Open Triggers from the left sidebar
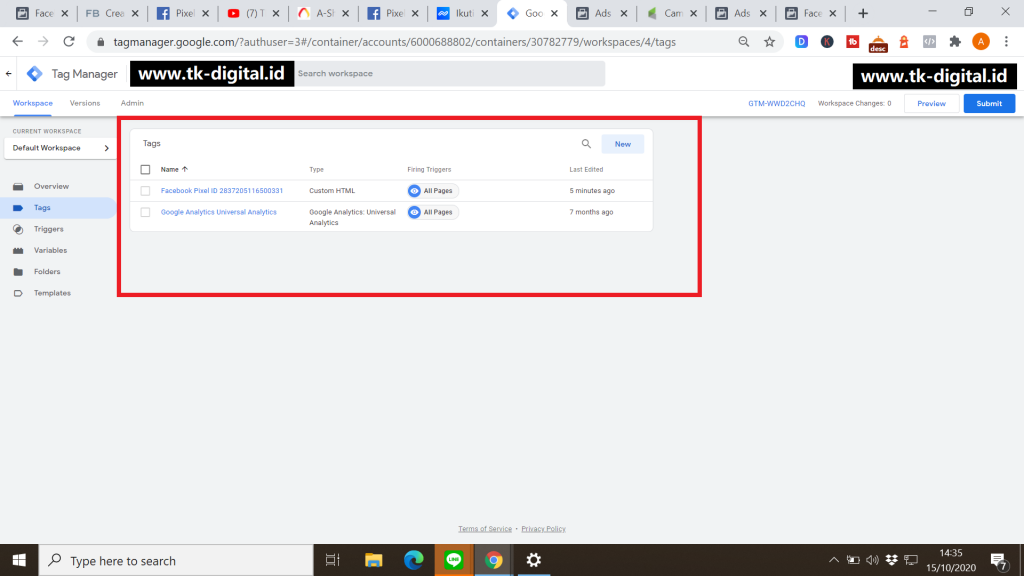 [x=48, y=229]
